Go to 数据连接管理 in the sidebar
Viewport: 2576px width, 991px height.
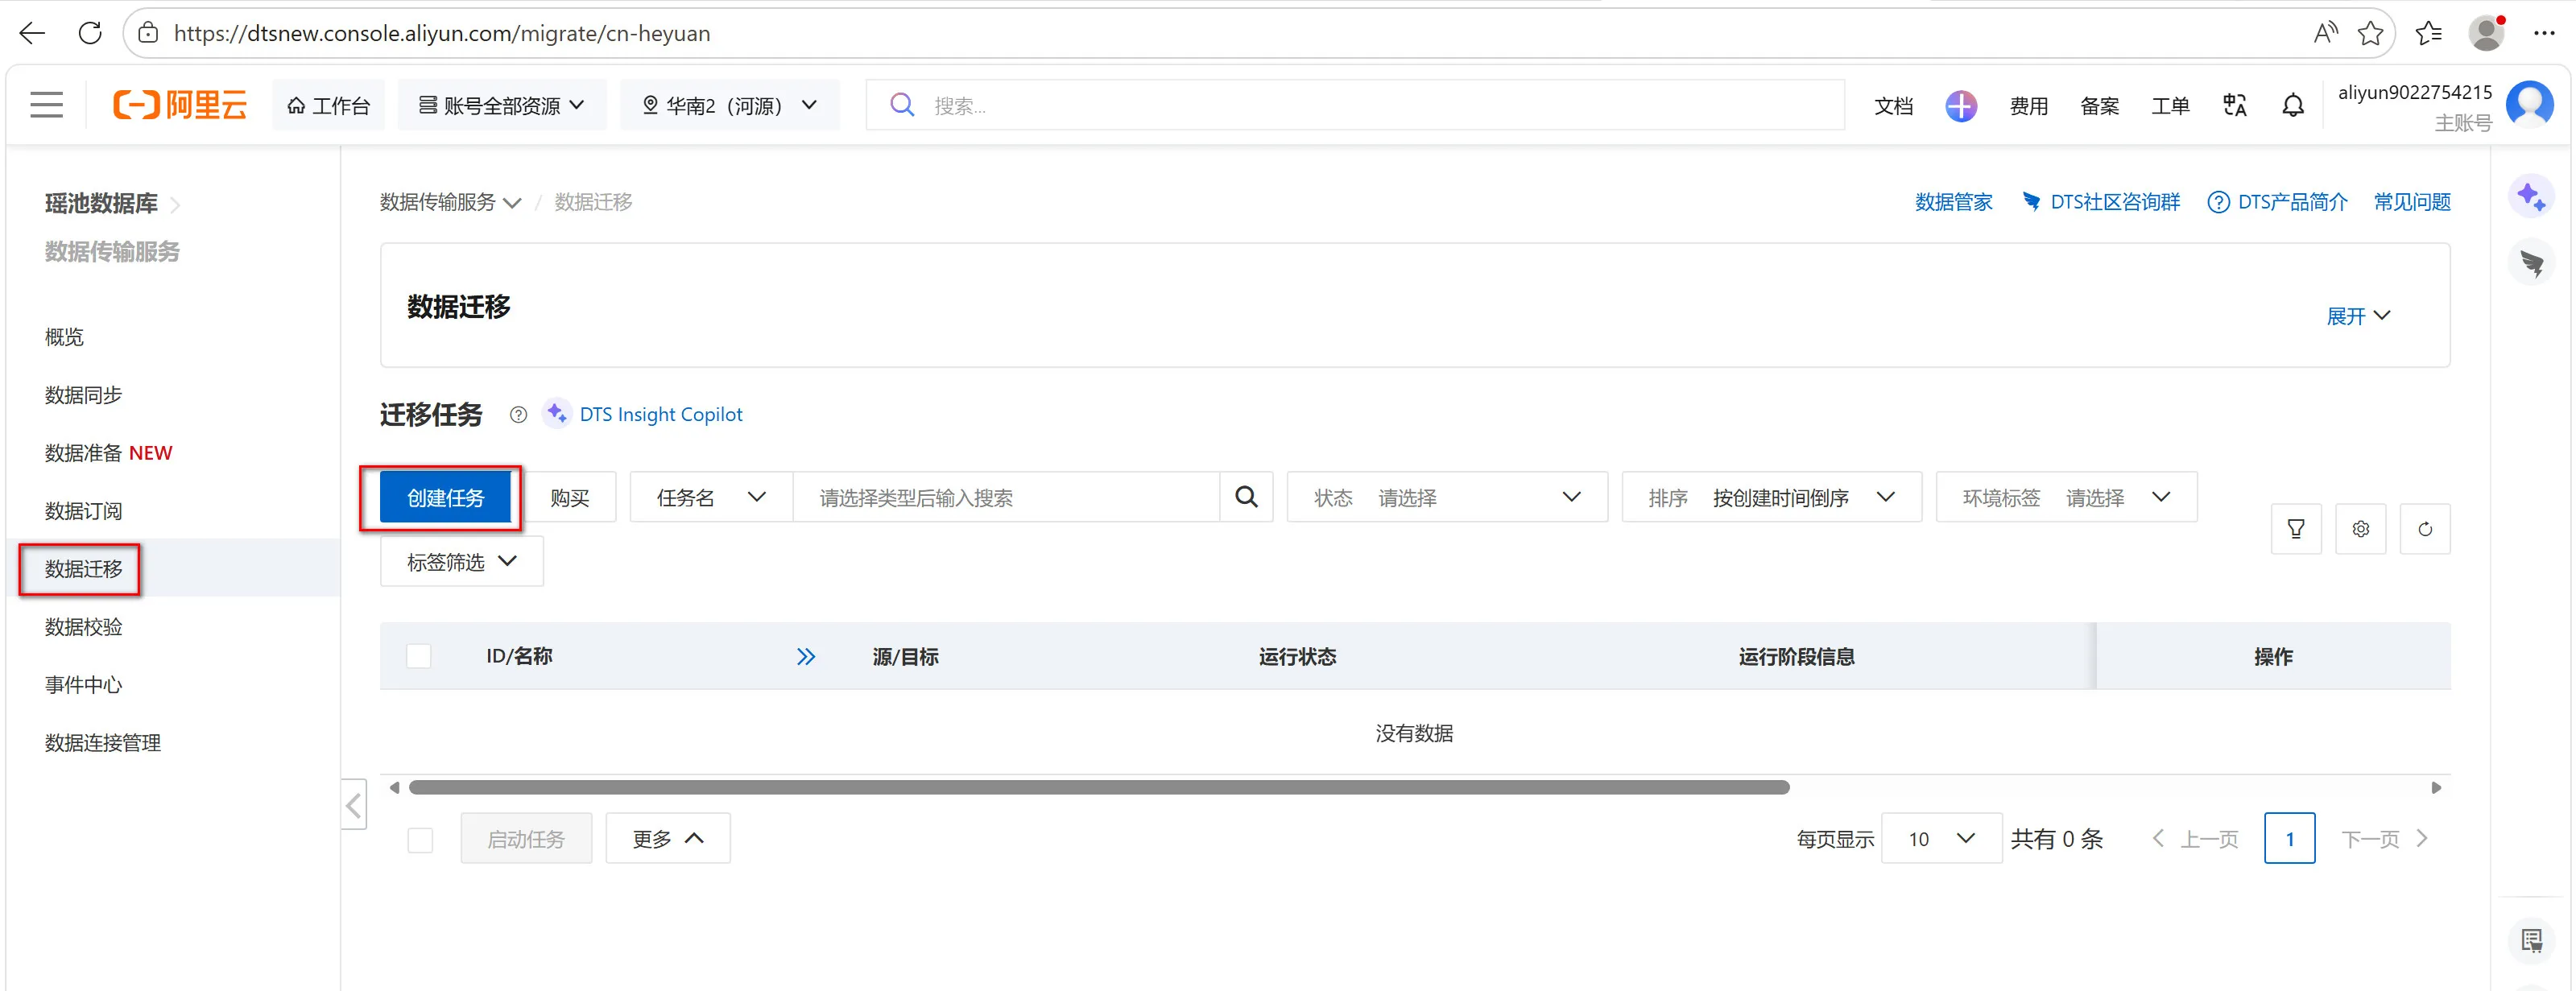pos(103,743)
